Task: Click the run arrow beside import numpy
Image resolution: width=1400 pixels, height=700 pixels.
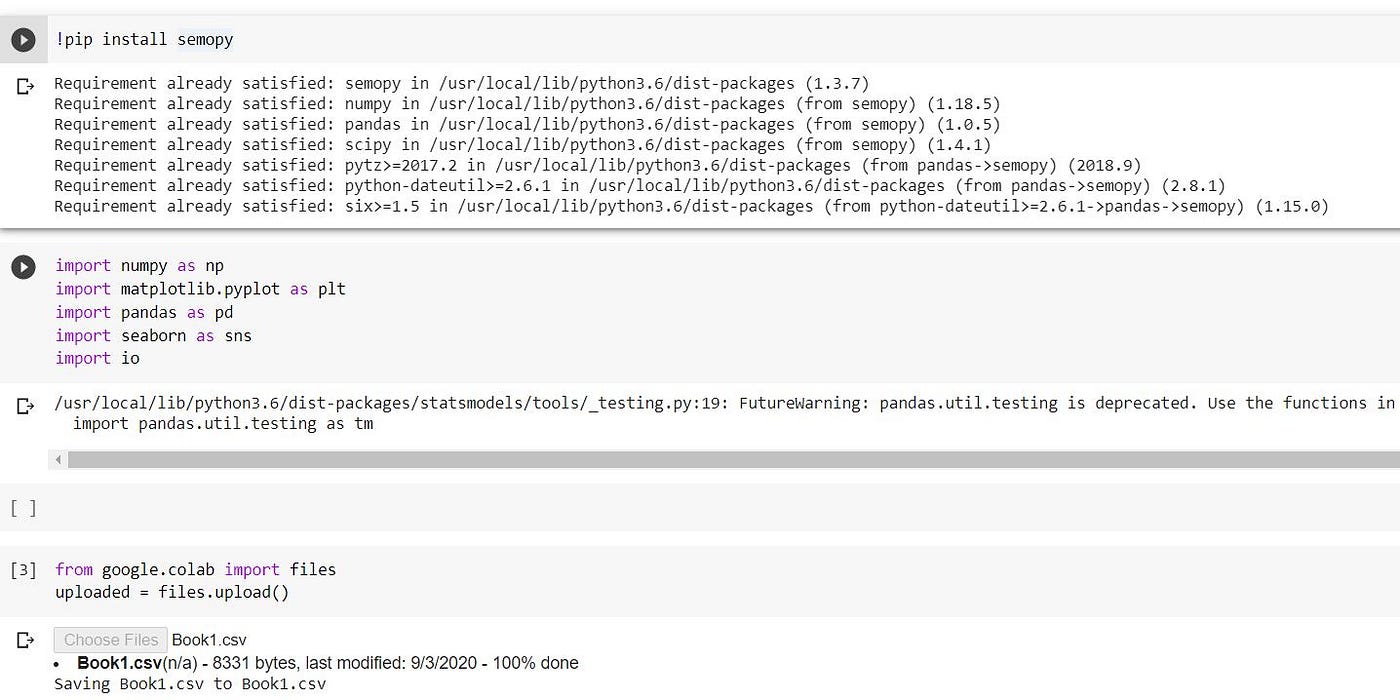Action: pos(23,267)
